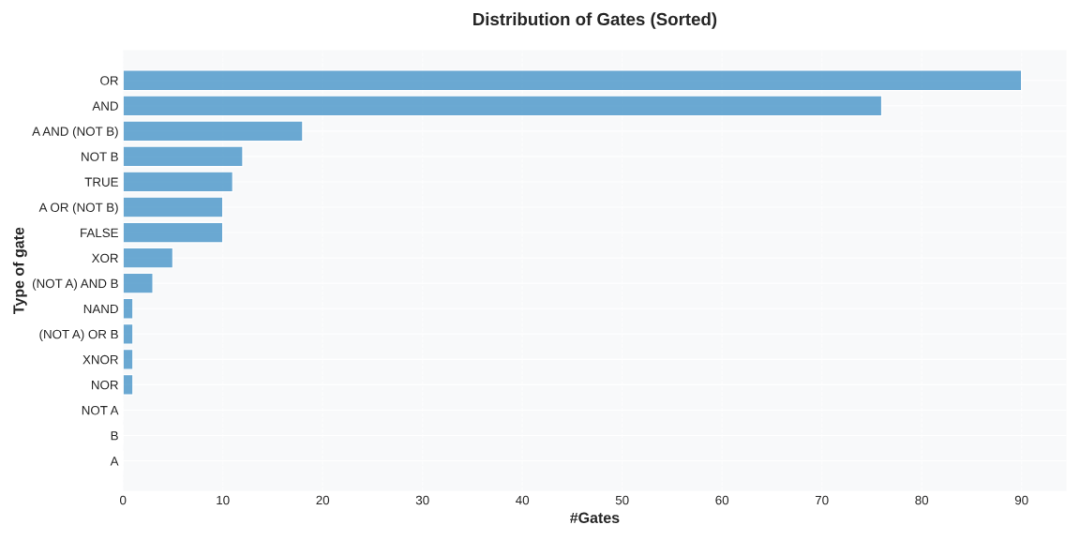Click the 90 tick on the x-axis
1080x540 pixels.
[1021, 500]
